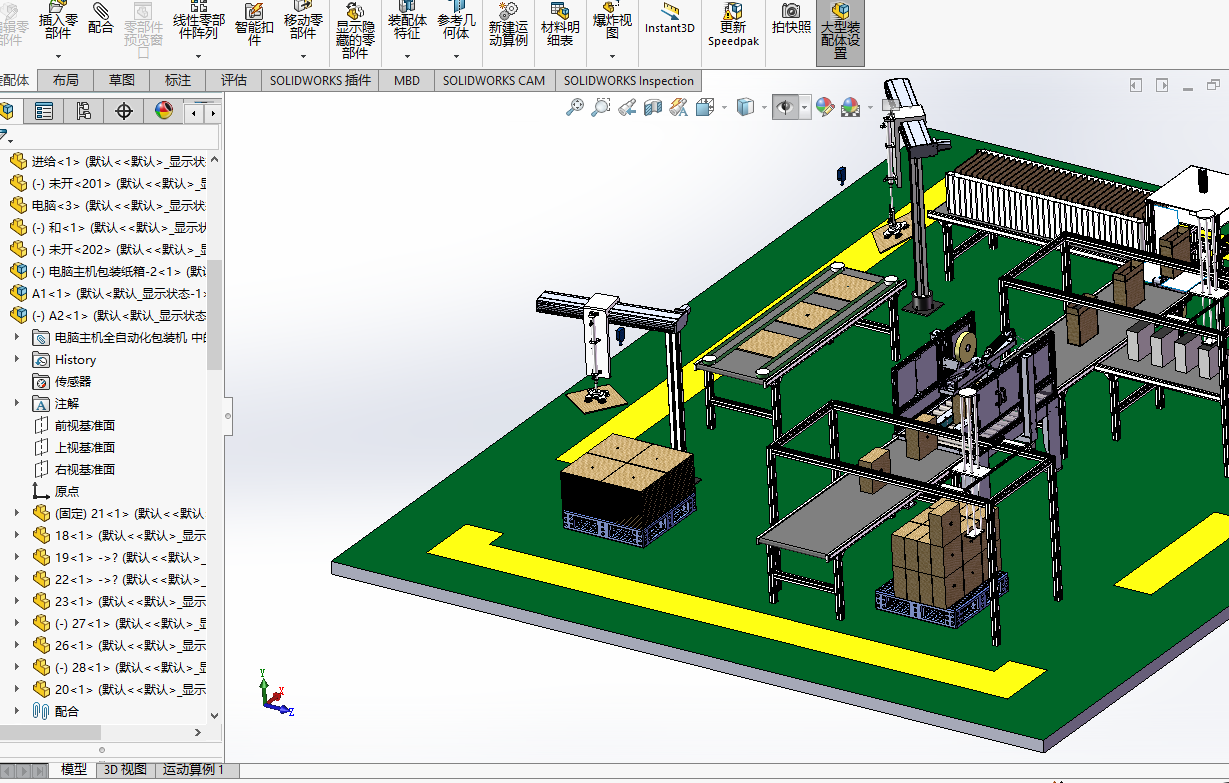Open the Hide/Show Items dropdown arrow
1229x783 pixels.
click(x=804, y=107)
